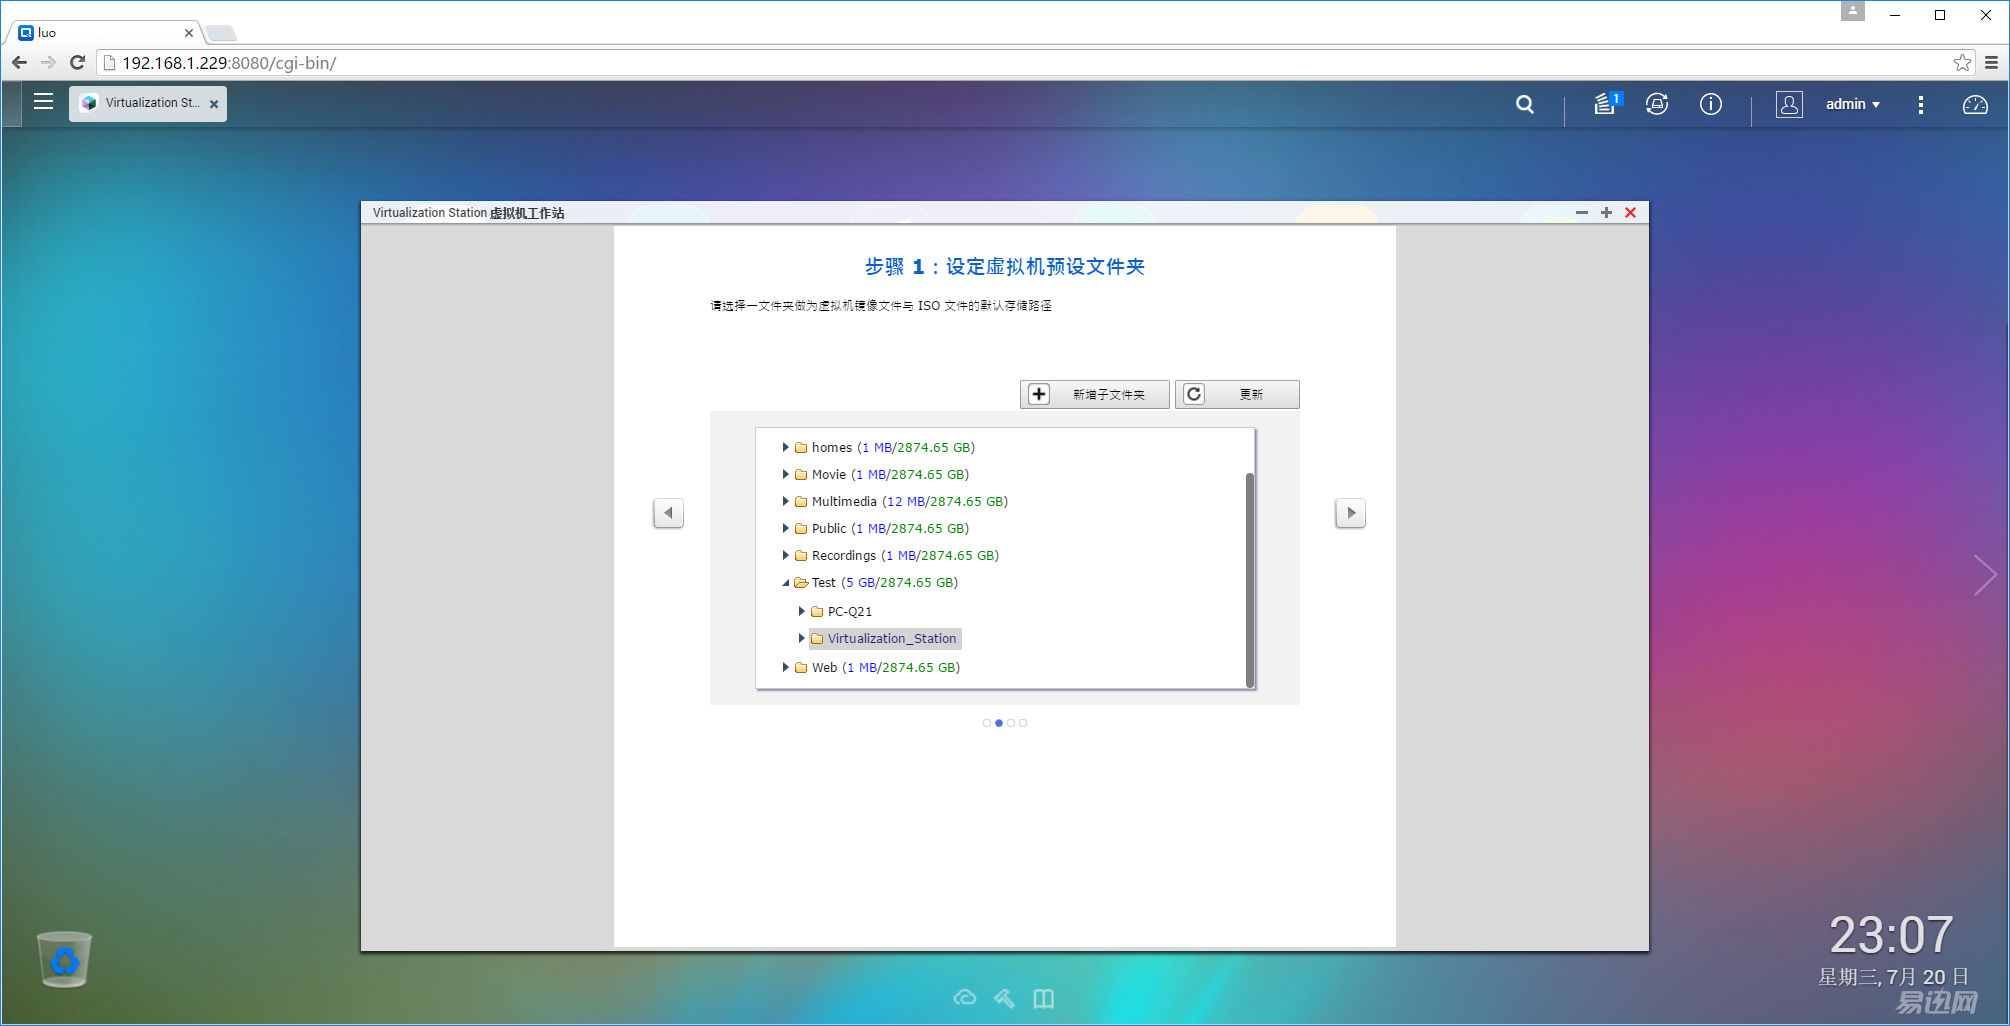The width and height of the screenshot is (2010, 1026).
Task: Expand the Multimedia folder tree arrow
Action: click(x=786, y=501)
